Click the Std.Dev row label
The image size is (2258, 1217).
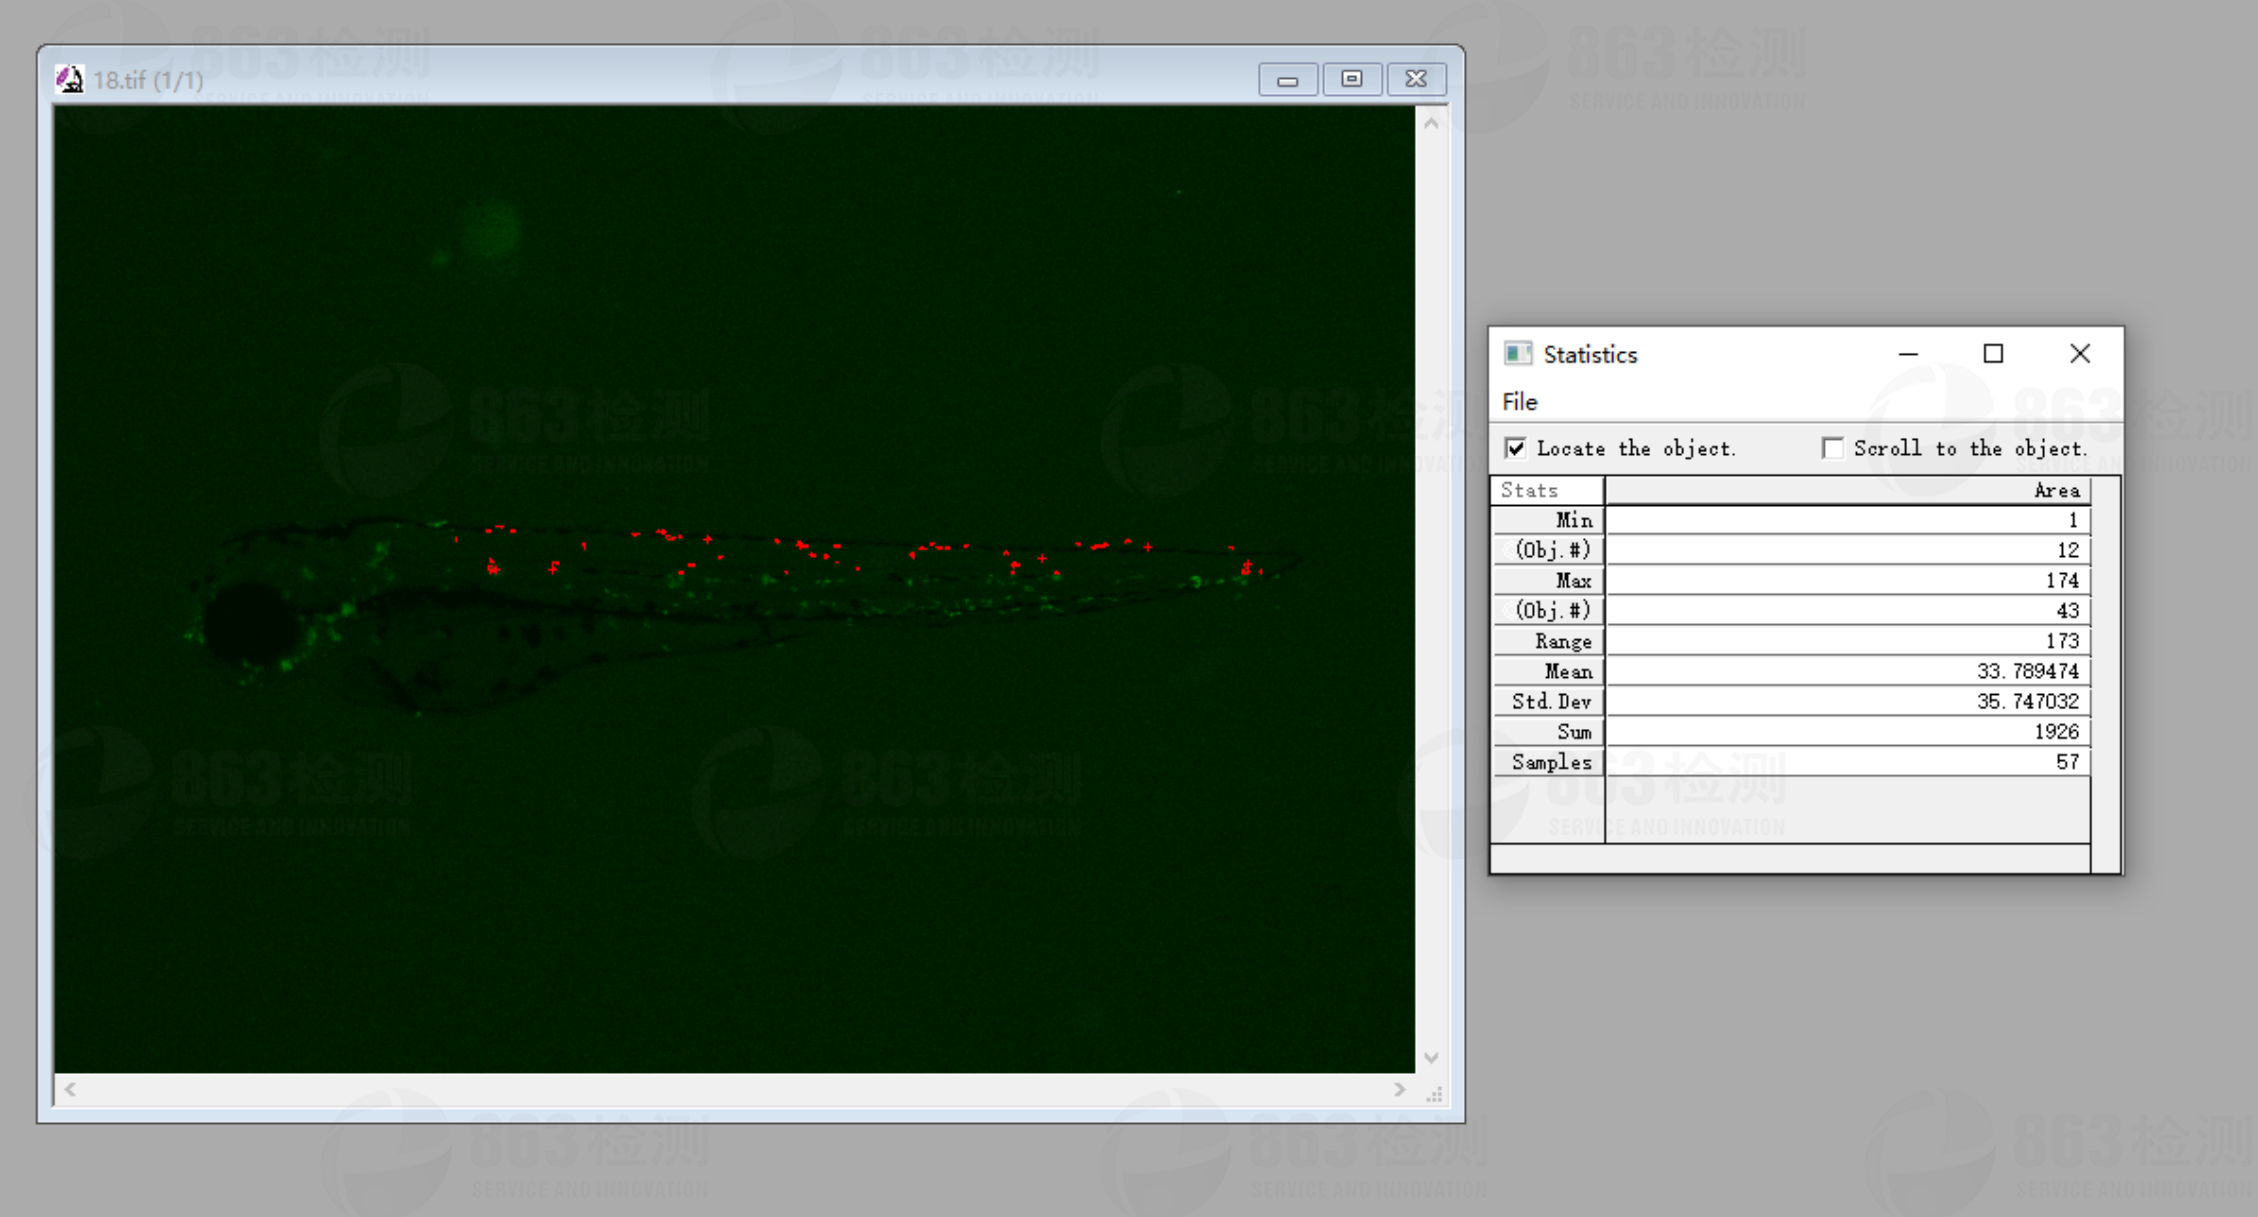coord(1548,701)
